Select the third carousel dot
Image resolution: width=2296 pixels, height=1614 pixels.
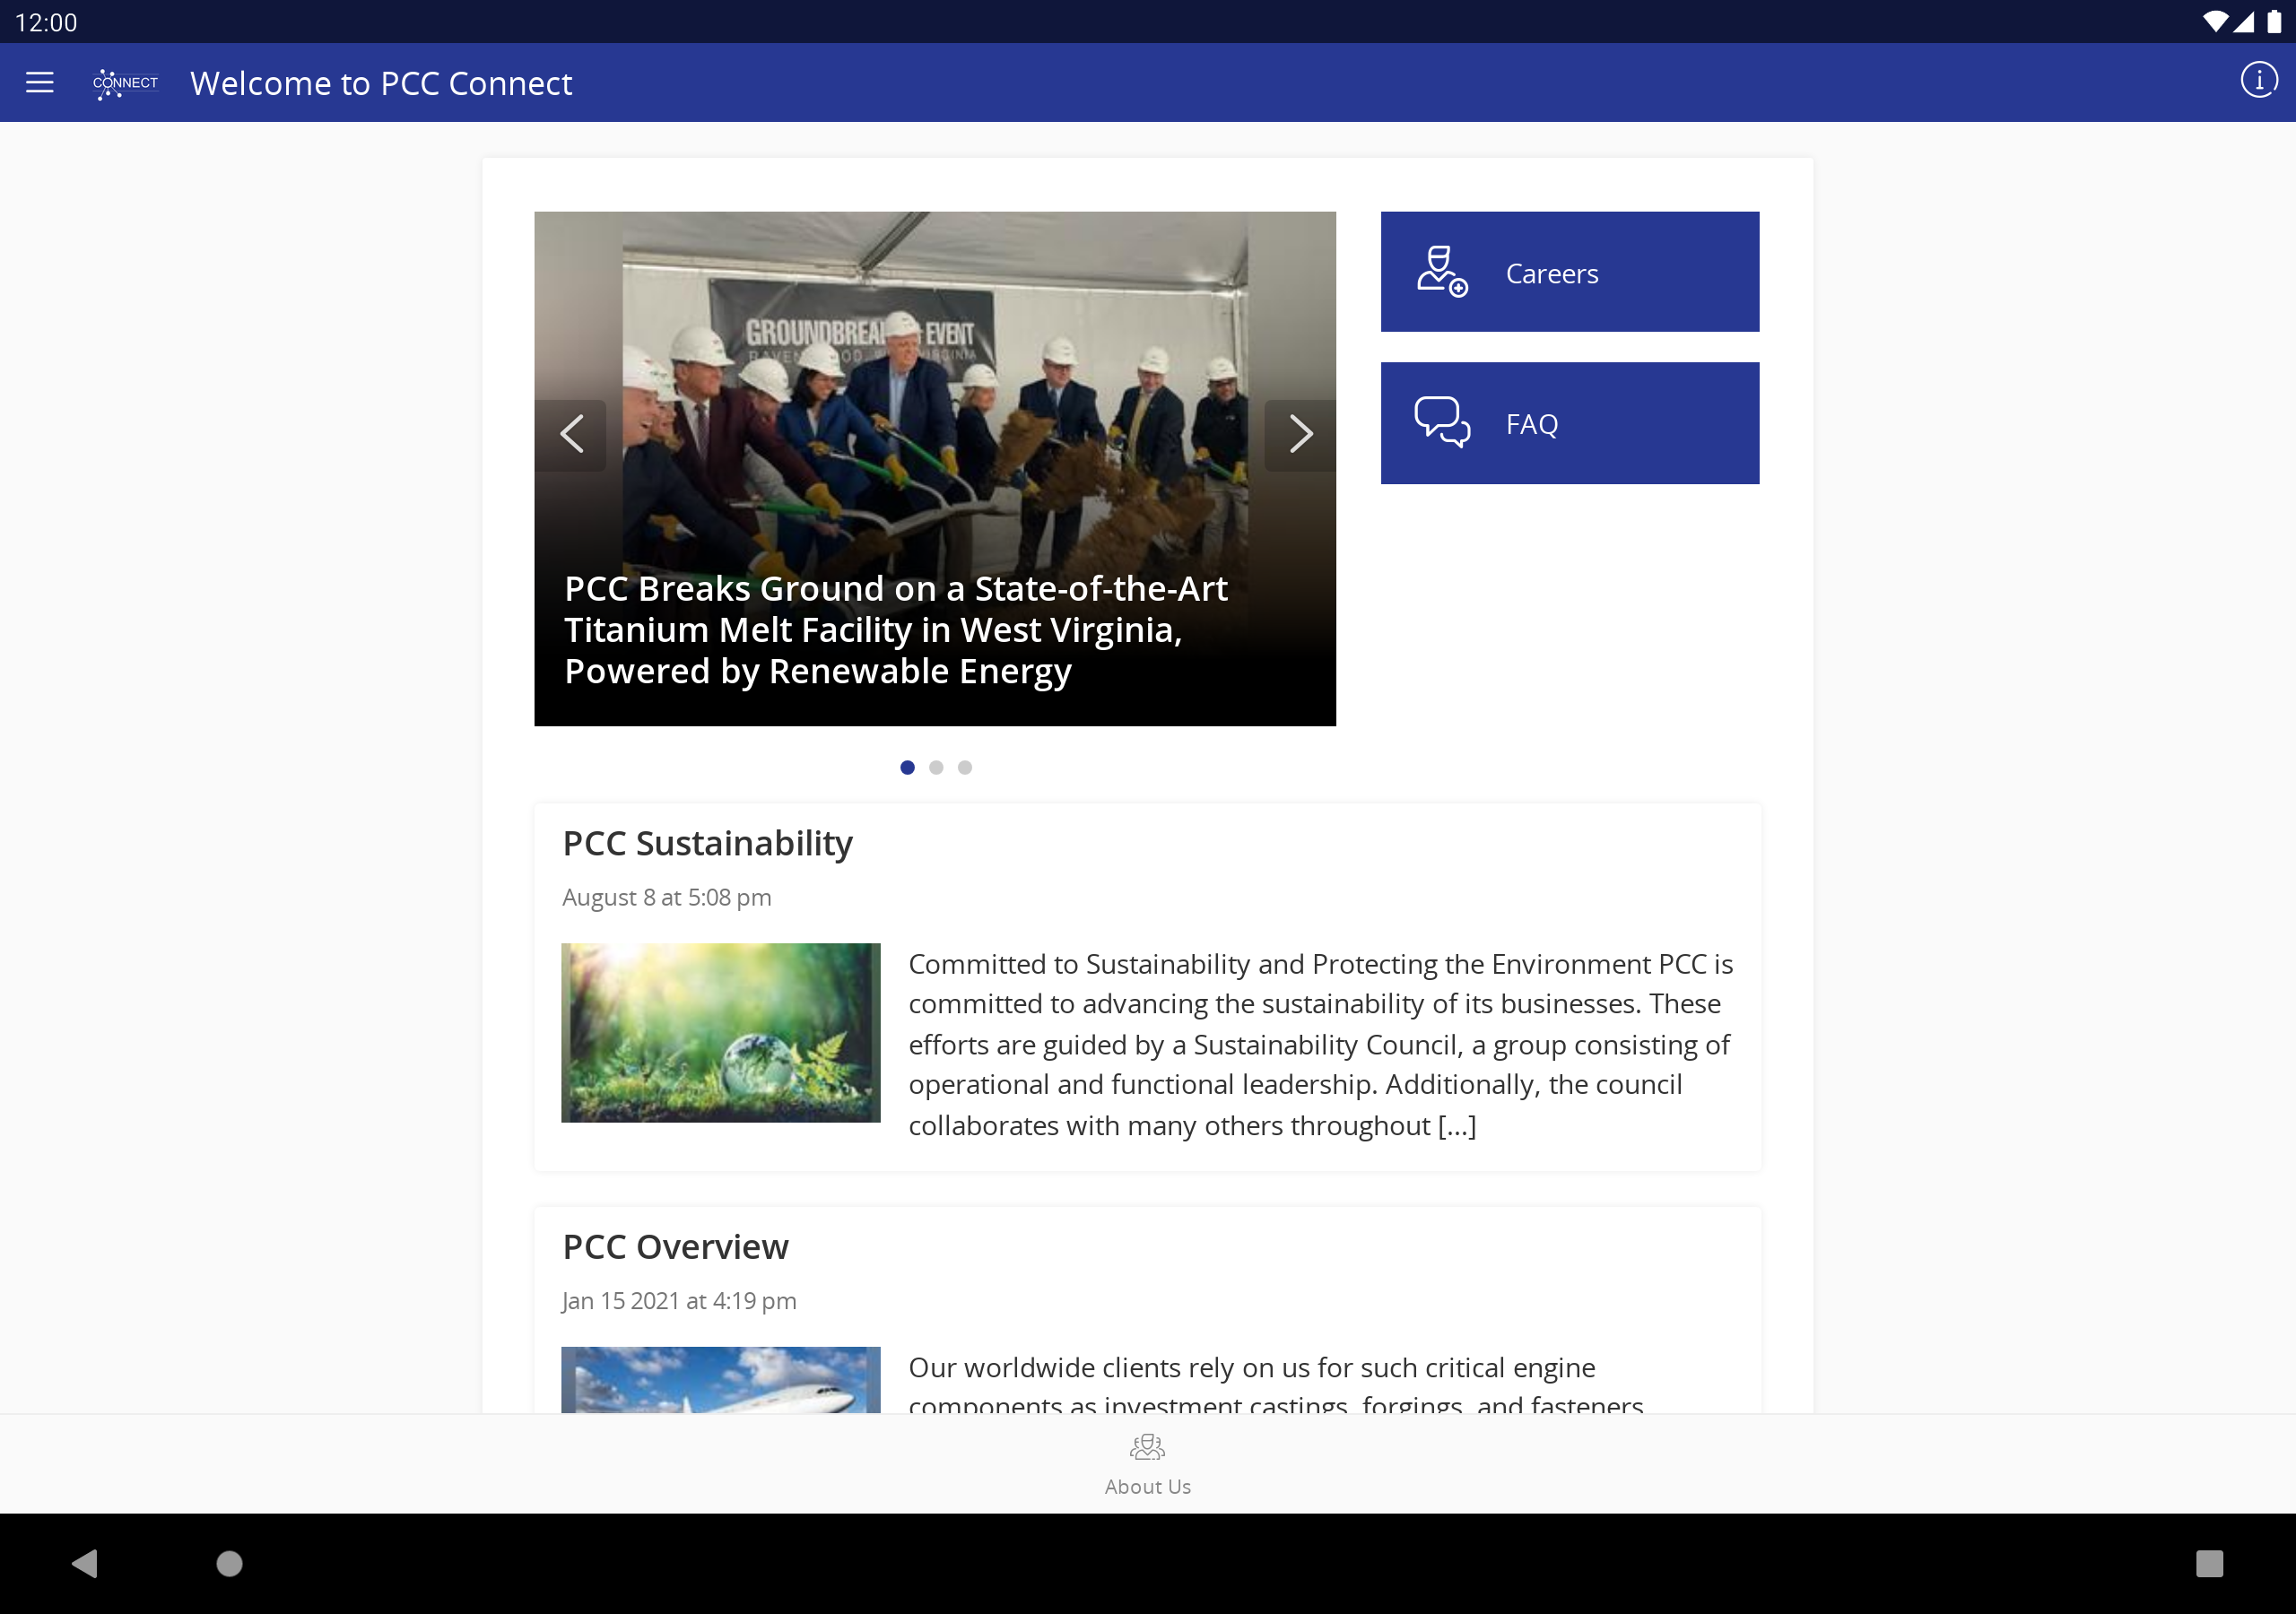964,767
